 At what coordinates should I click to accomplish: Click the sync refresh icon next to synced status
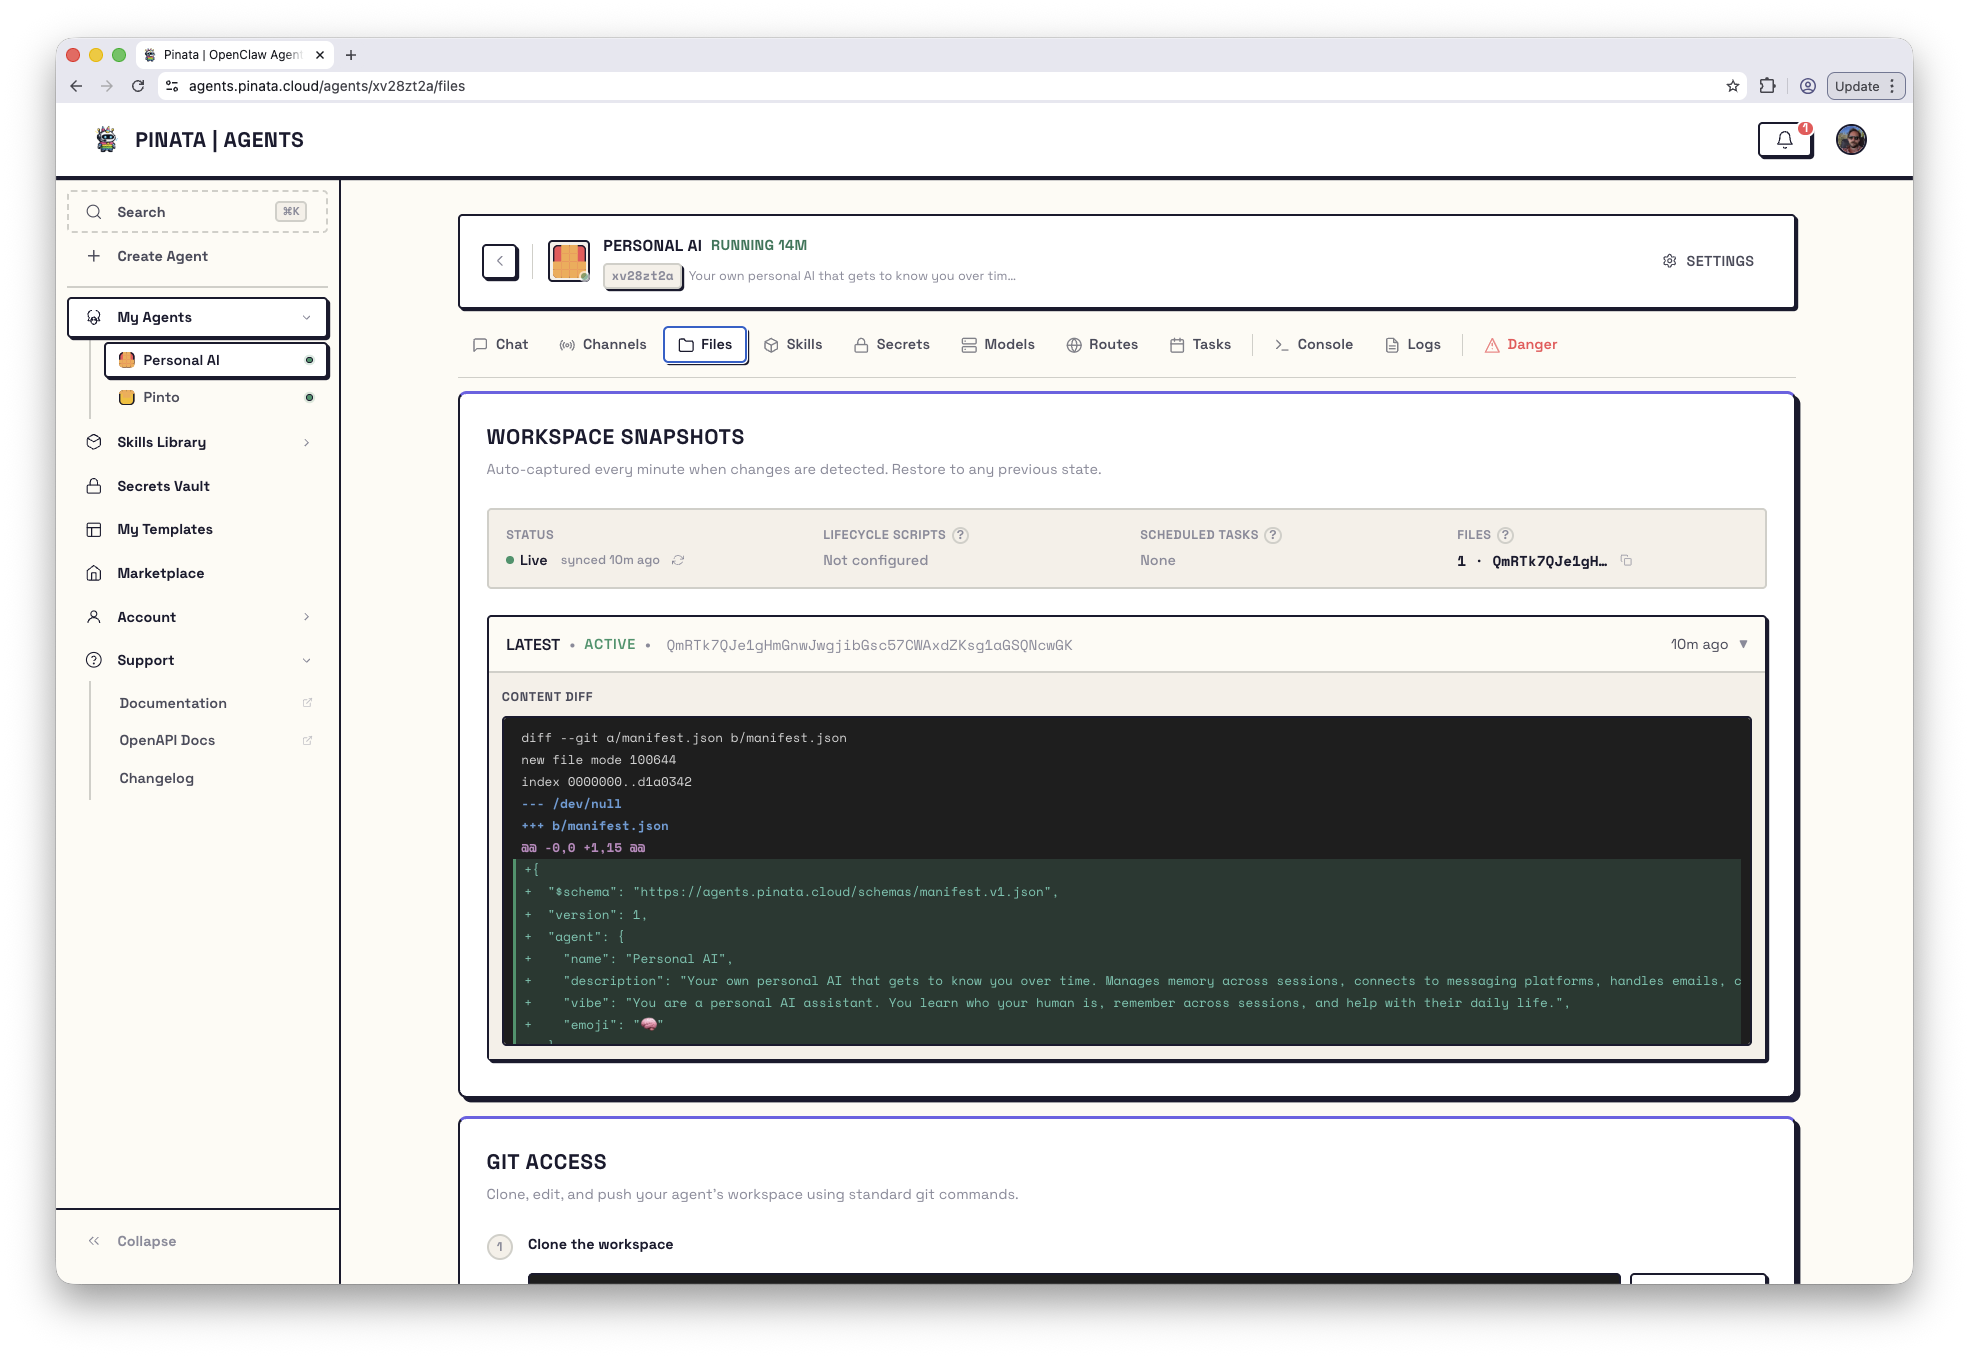coord(678,561)
